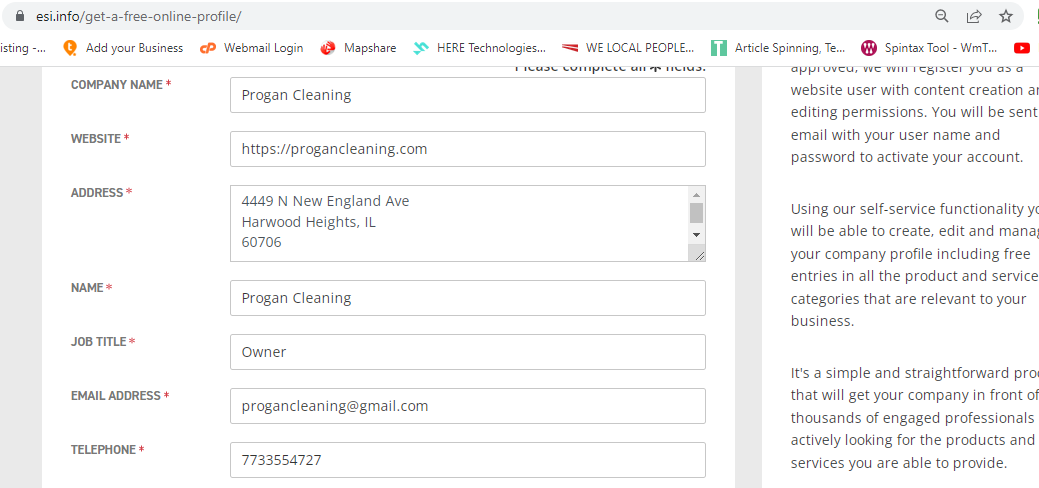This screenshot has width=1039, height=488.
Task: Click the YouTube bookmark icon
Action: (x=1022, y=48)
